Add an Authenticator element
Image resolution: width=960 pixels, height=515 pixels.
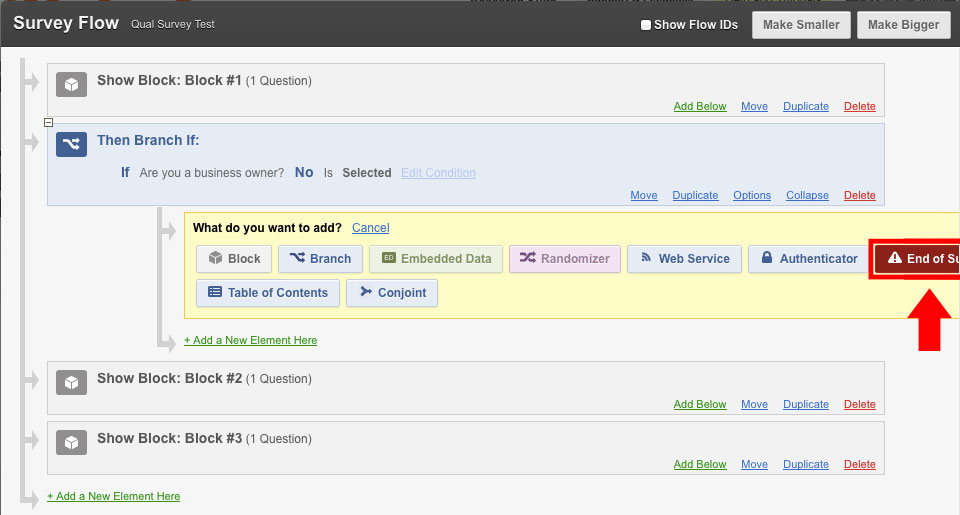pos(808,259)
